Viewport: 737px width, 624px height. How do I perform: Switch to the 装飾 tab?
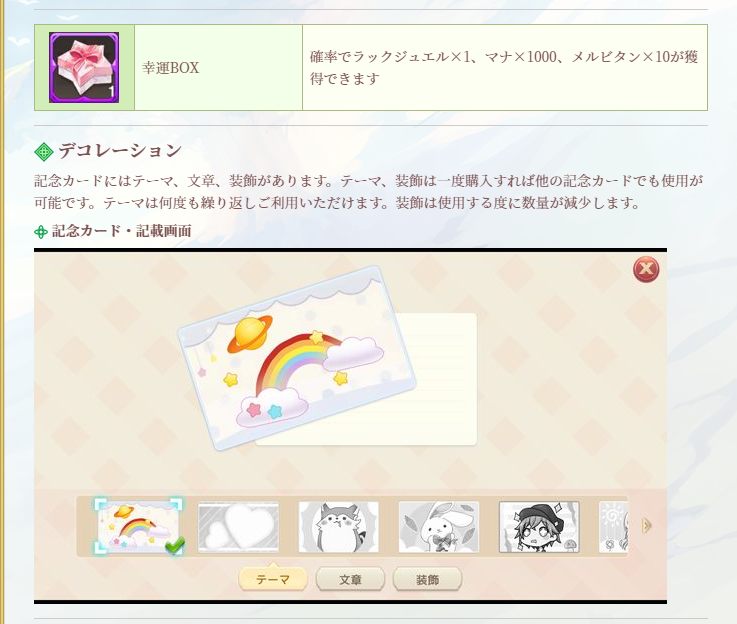[x=427, y=579]
